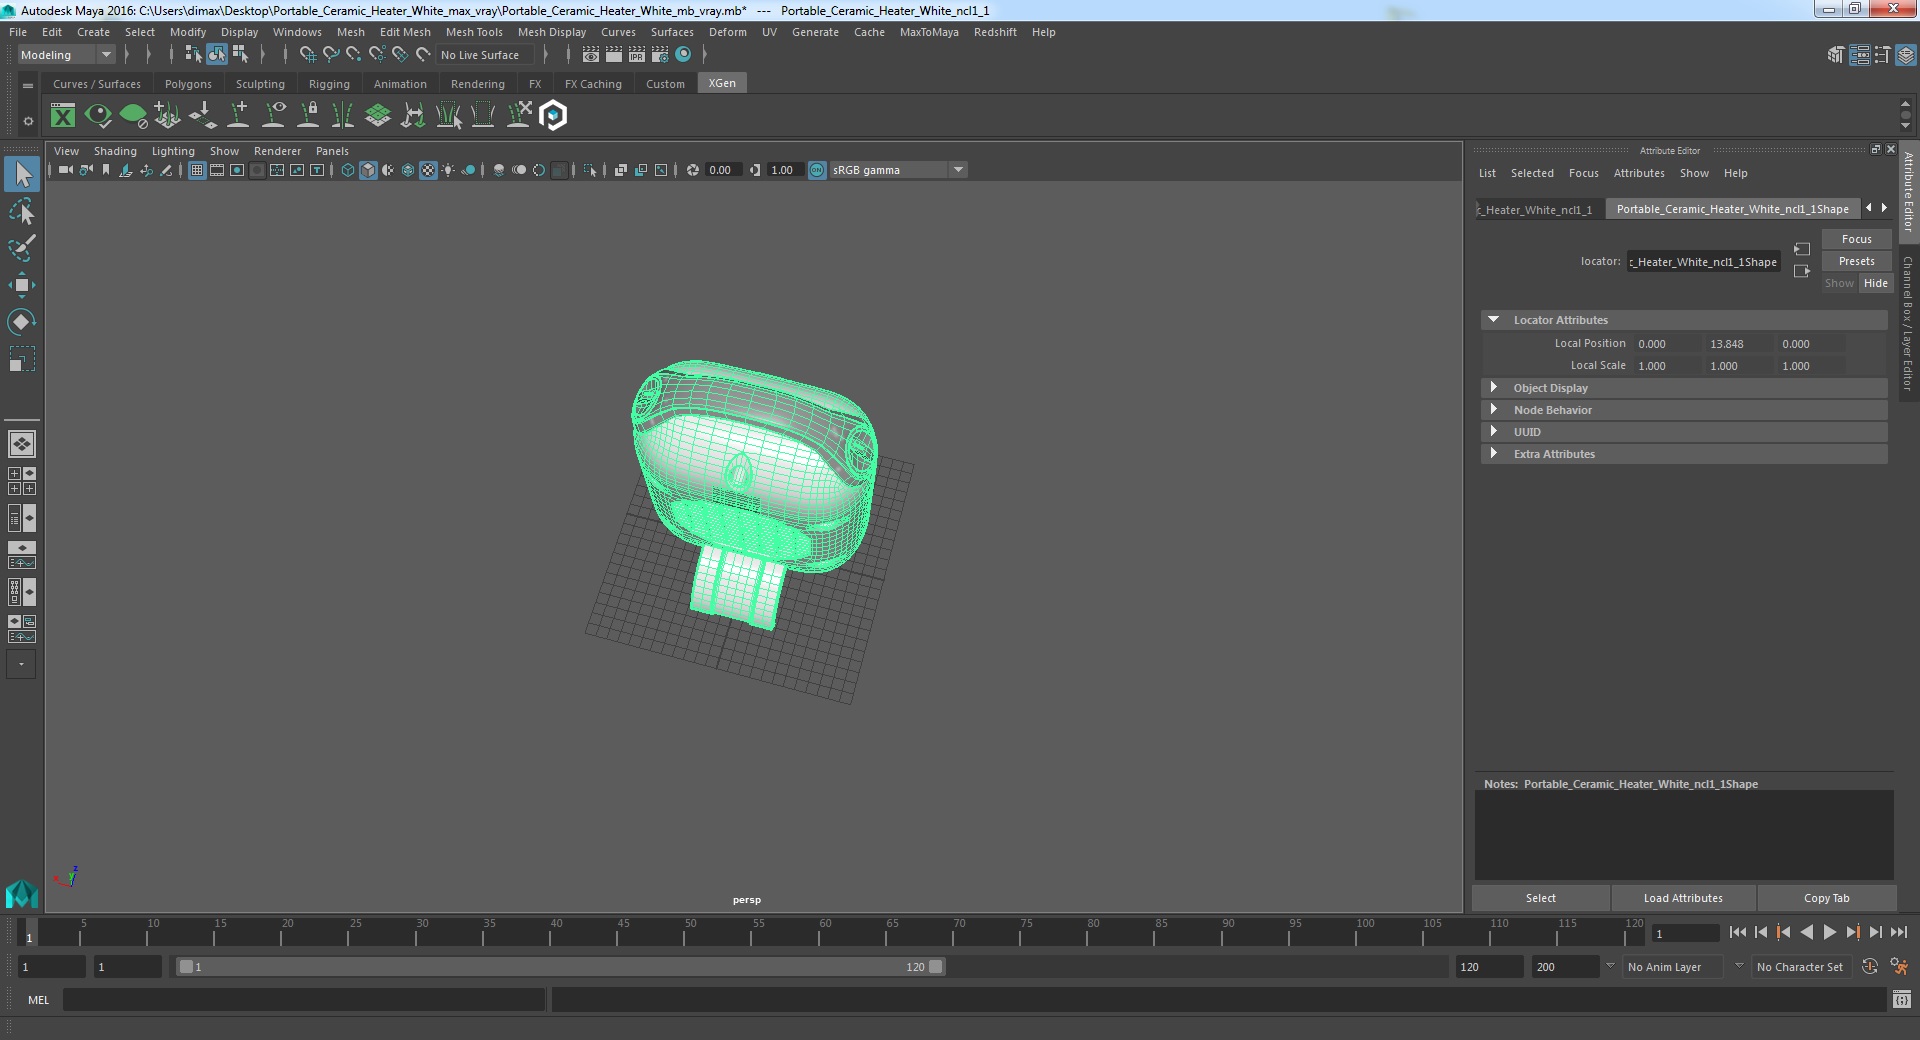The image size is (1920, 1040).
Task: Click the four pane layout icon
Action: point(22,481)
